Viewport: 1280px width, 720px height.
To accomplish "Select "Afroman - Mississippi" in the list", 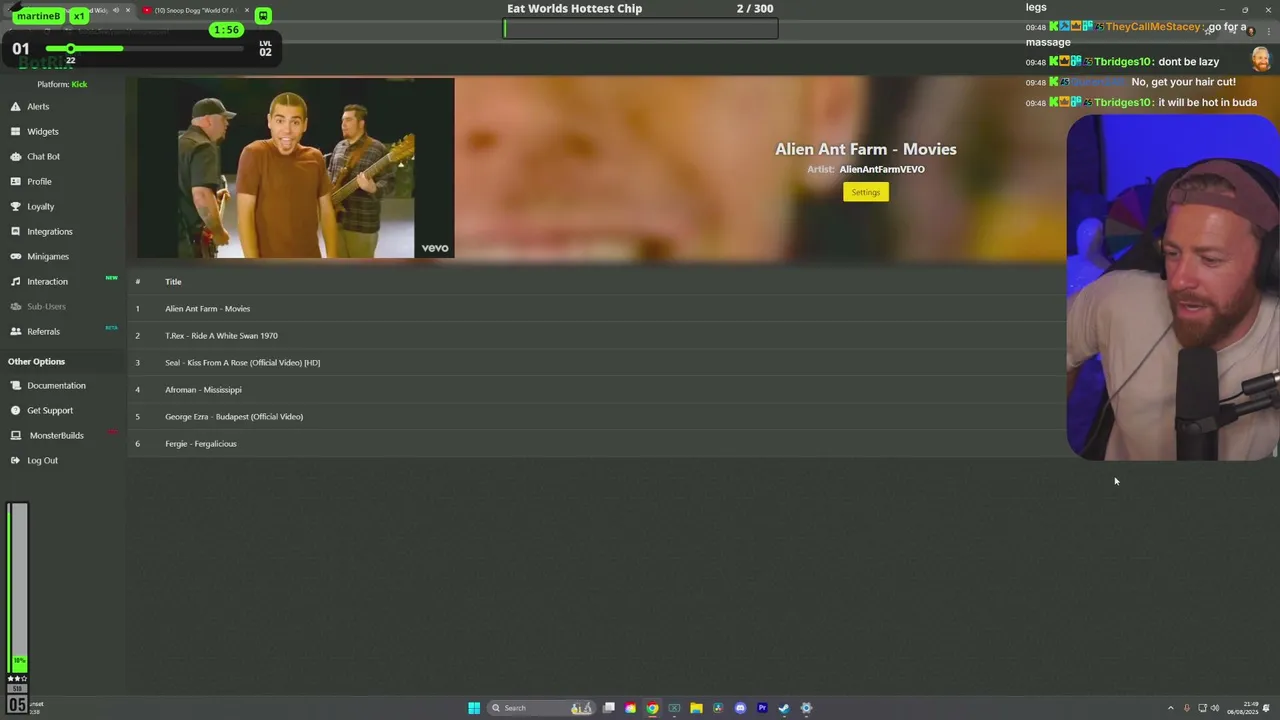I will [x=596, y=389].
